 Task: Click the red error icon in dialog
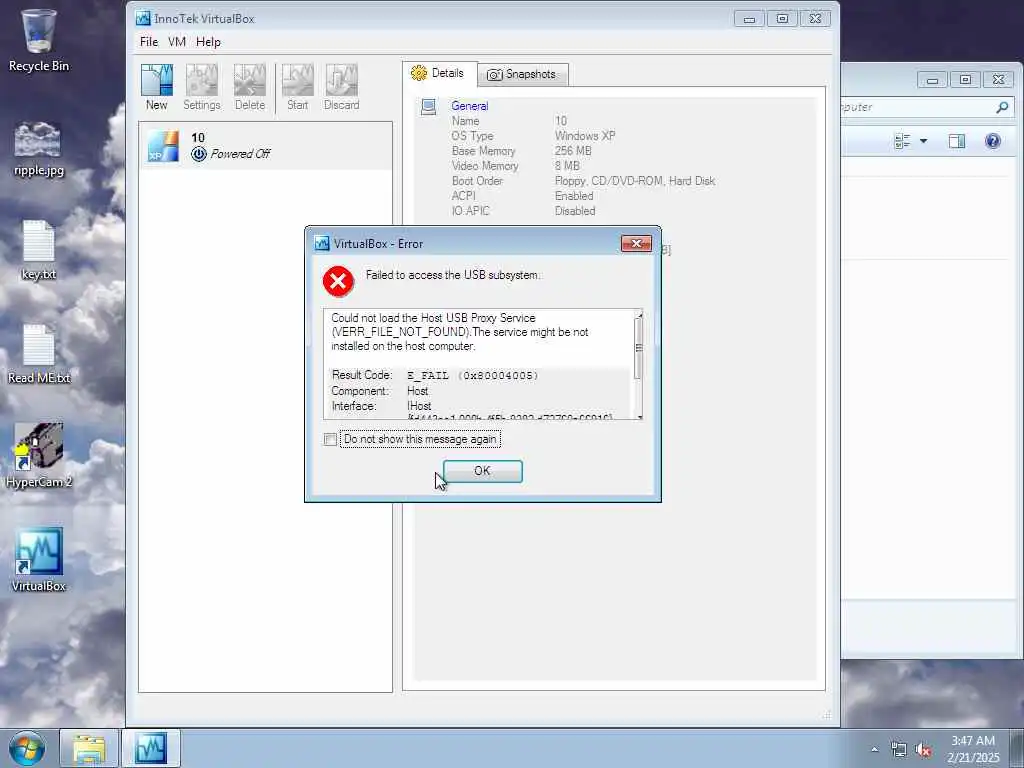tap(338, 281)
